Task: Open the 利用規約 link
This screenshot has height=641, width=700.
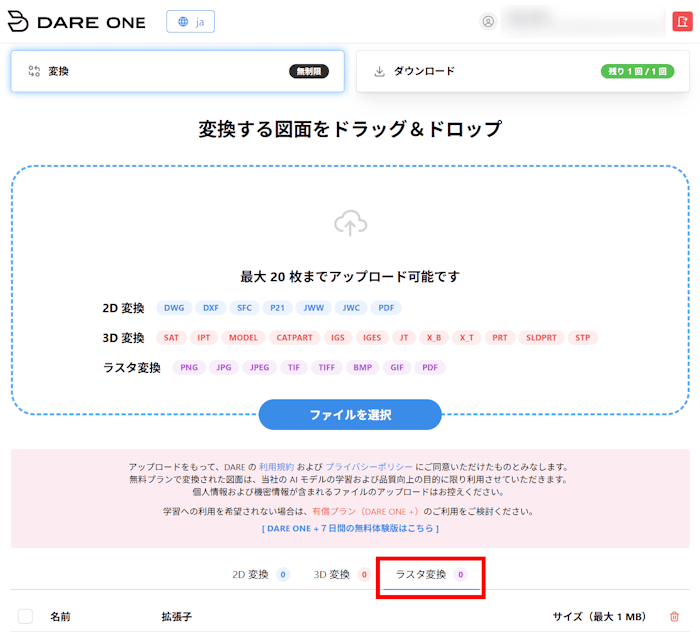Action: (x=276, y=467)
